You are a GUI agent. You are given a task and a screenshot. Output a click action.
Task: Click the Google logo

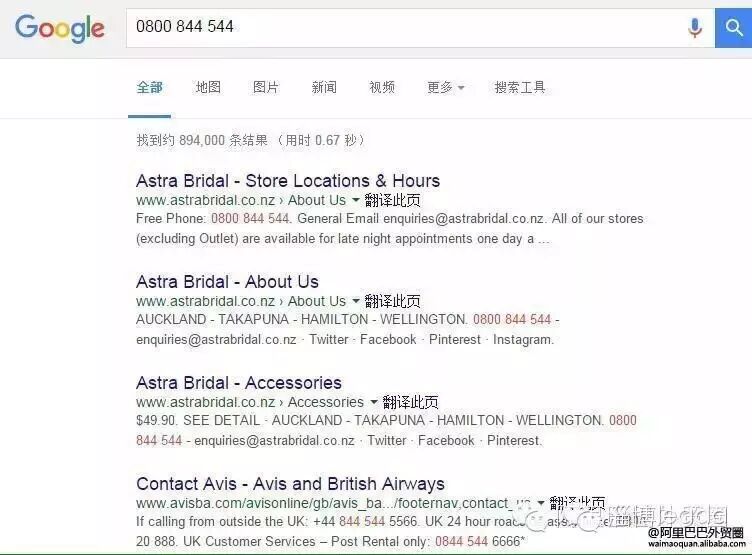(x=59, y=29)
